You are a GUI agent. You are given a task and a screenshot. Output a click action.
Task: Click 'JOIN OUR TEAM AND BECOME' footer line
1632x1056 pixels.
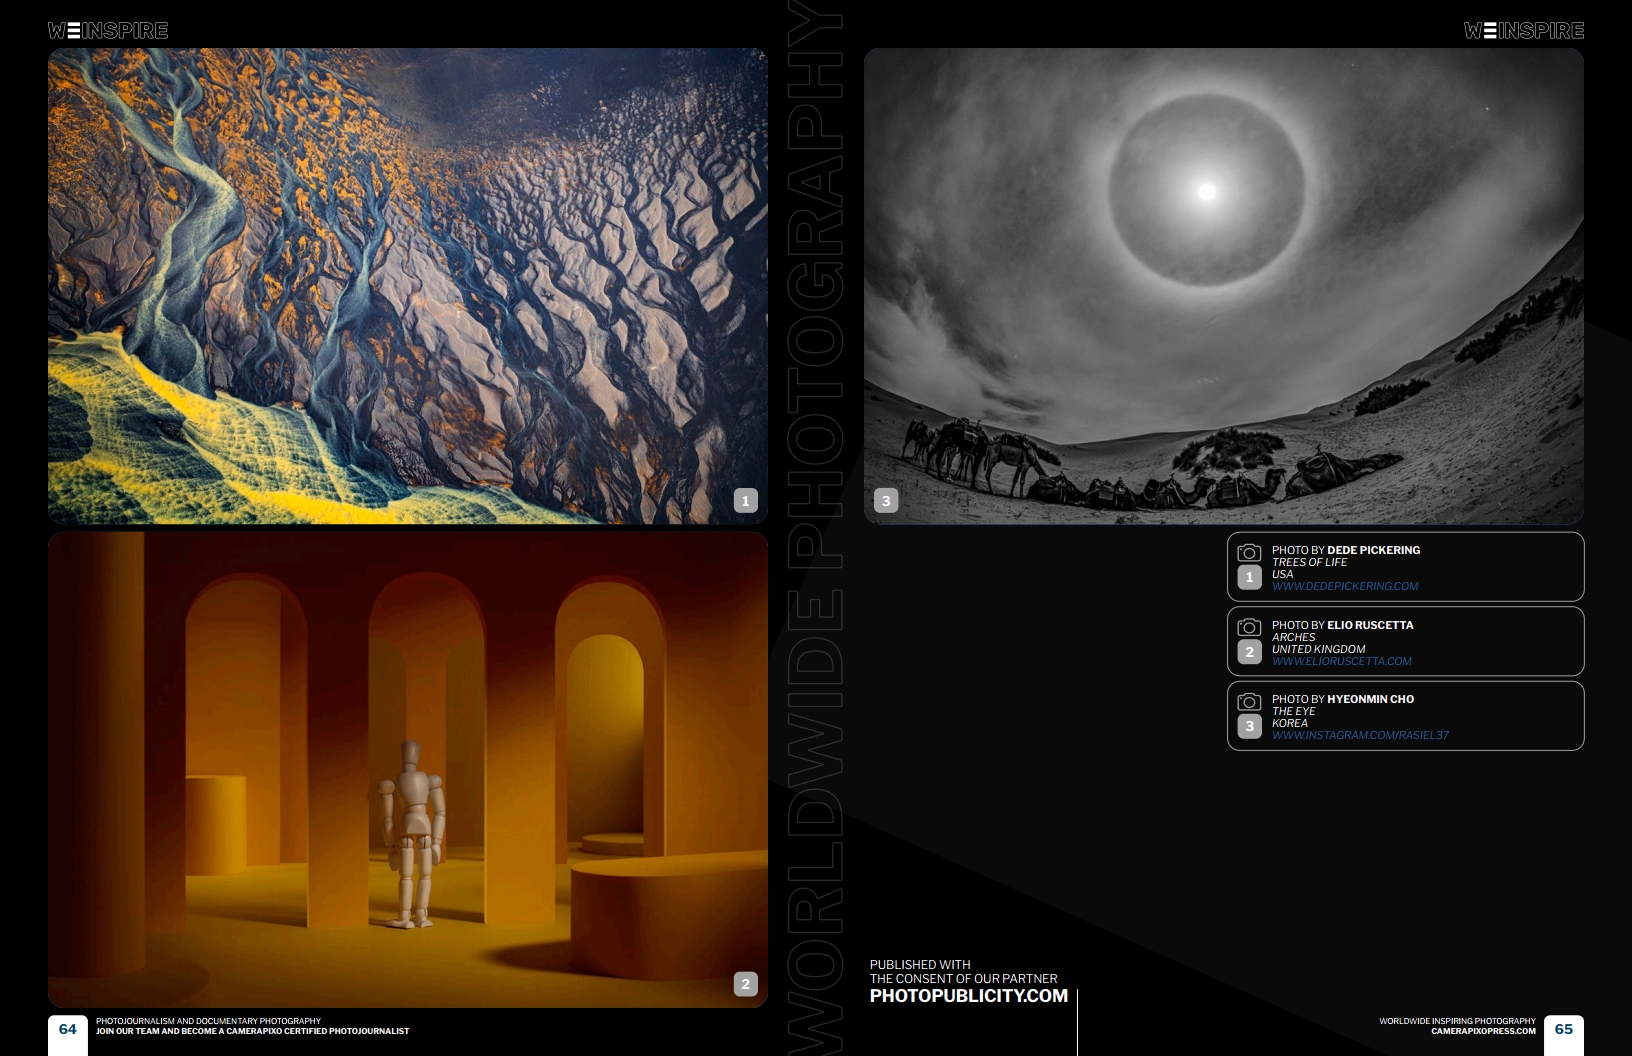coord(252,1031)
